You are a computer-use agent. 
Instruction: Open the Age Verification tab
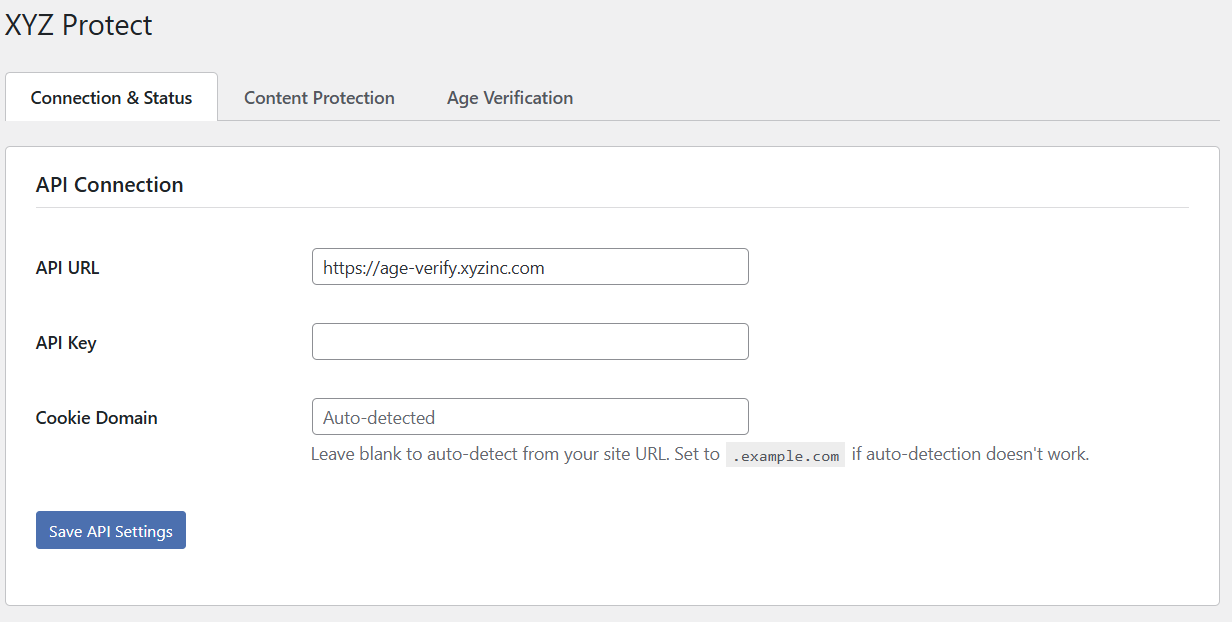(510, 97)
